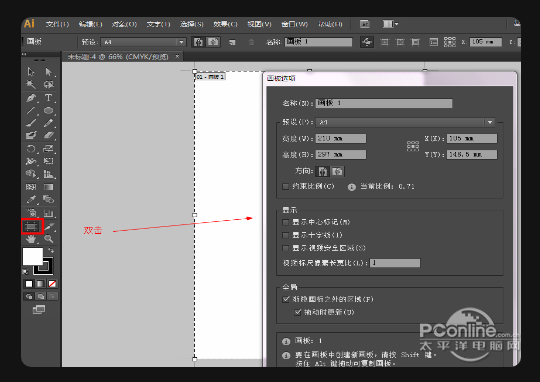Select the Line Segment tool

coord(31,111)
